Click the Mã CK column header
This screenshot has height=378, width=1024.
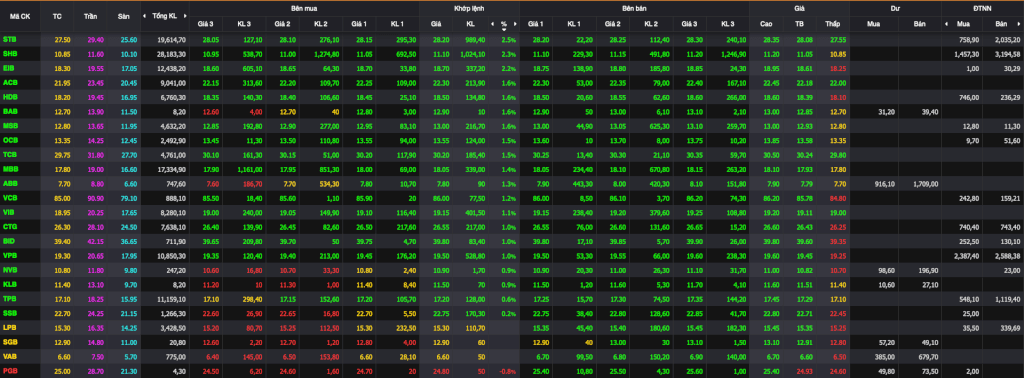(21, 16)
